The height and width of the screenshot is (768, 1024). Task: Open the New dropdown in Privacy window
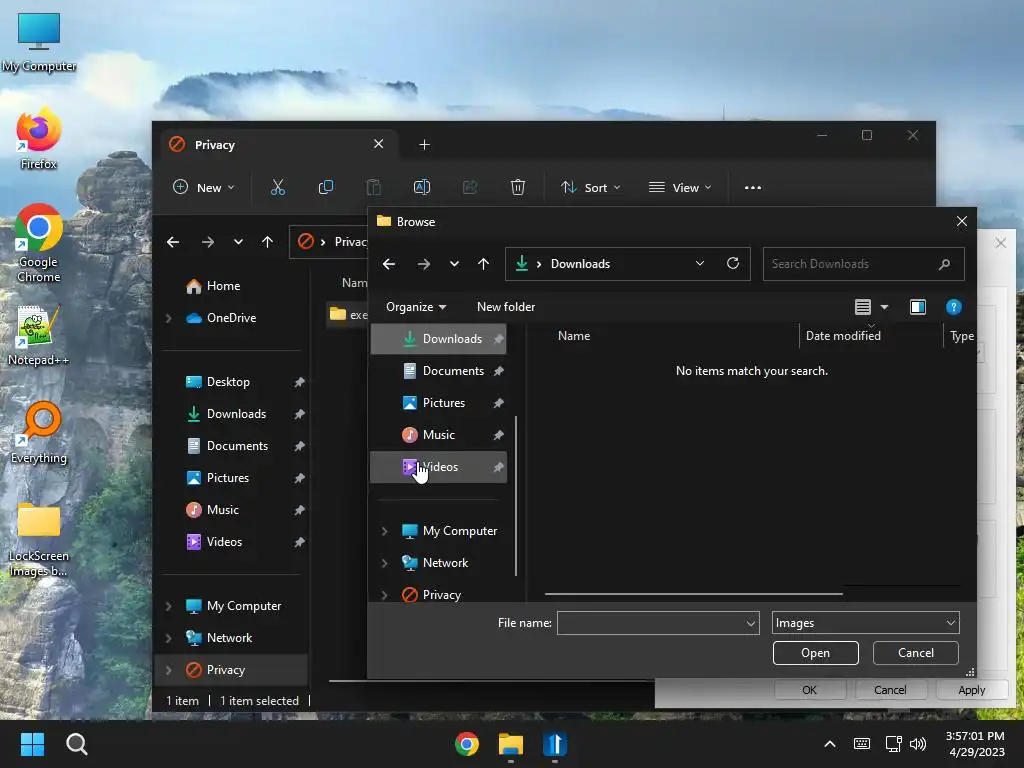coord(203,187)
